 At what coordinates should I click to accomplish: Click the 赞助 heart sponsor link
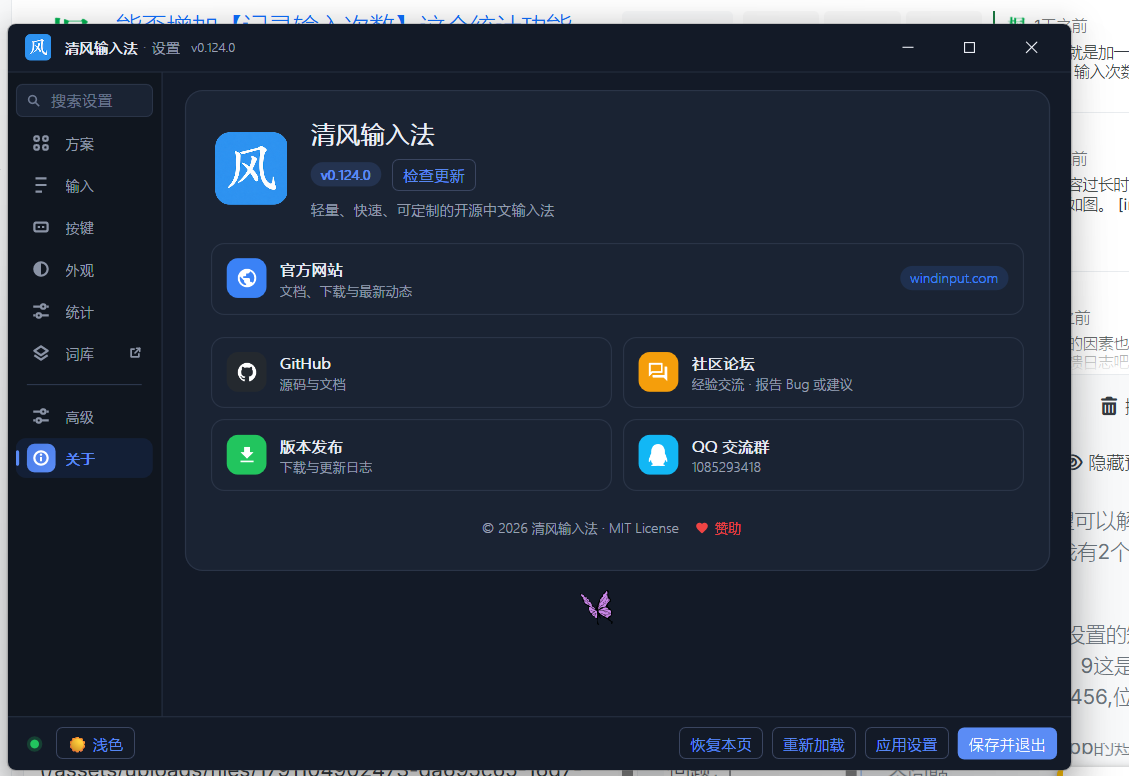click(x=719, y=528)
